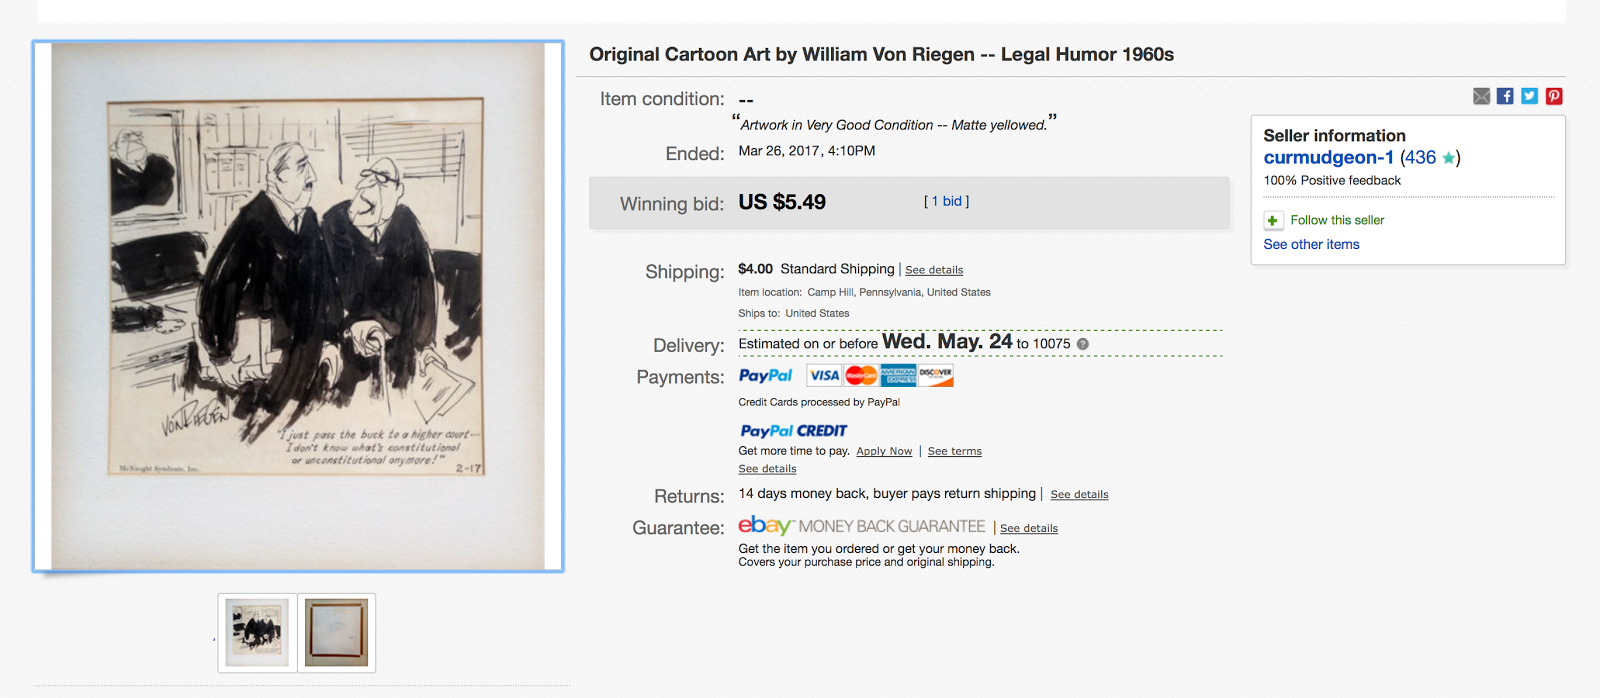Screen dimensions: 1600x698
Task: Click See other items link
Action: pos(1311,244)
